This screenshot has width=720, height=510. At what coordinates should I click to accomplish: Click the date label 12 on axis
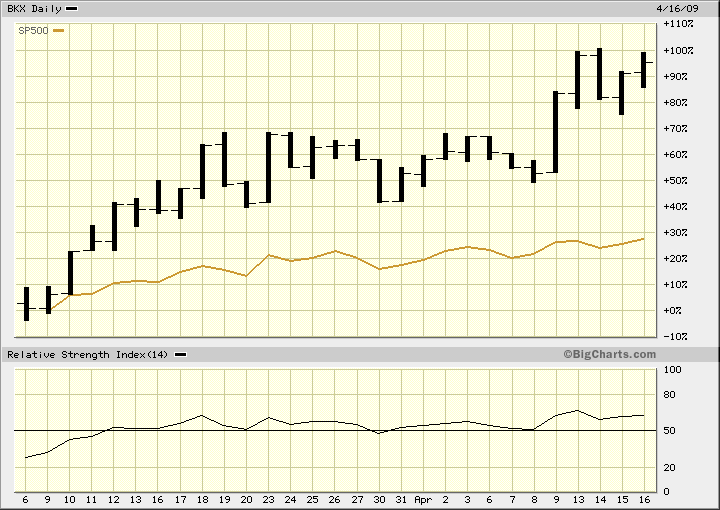(x=114, y=499)
